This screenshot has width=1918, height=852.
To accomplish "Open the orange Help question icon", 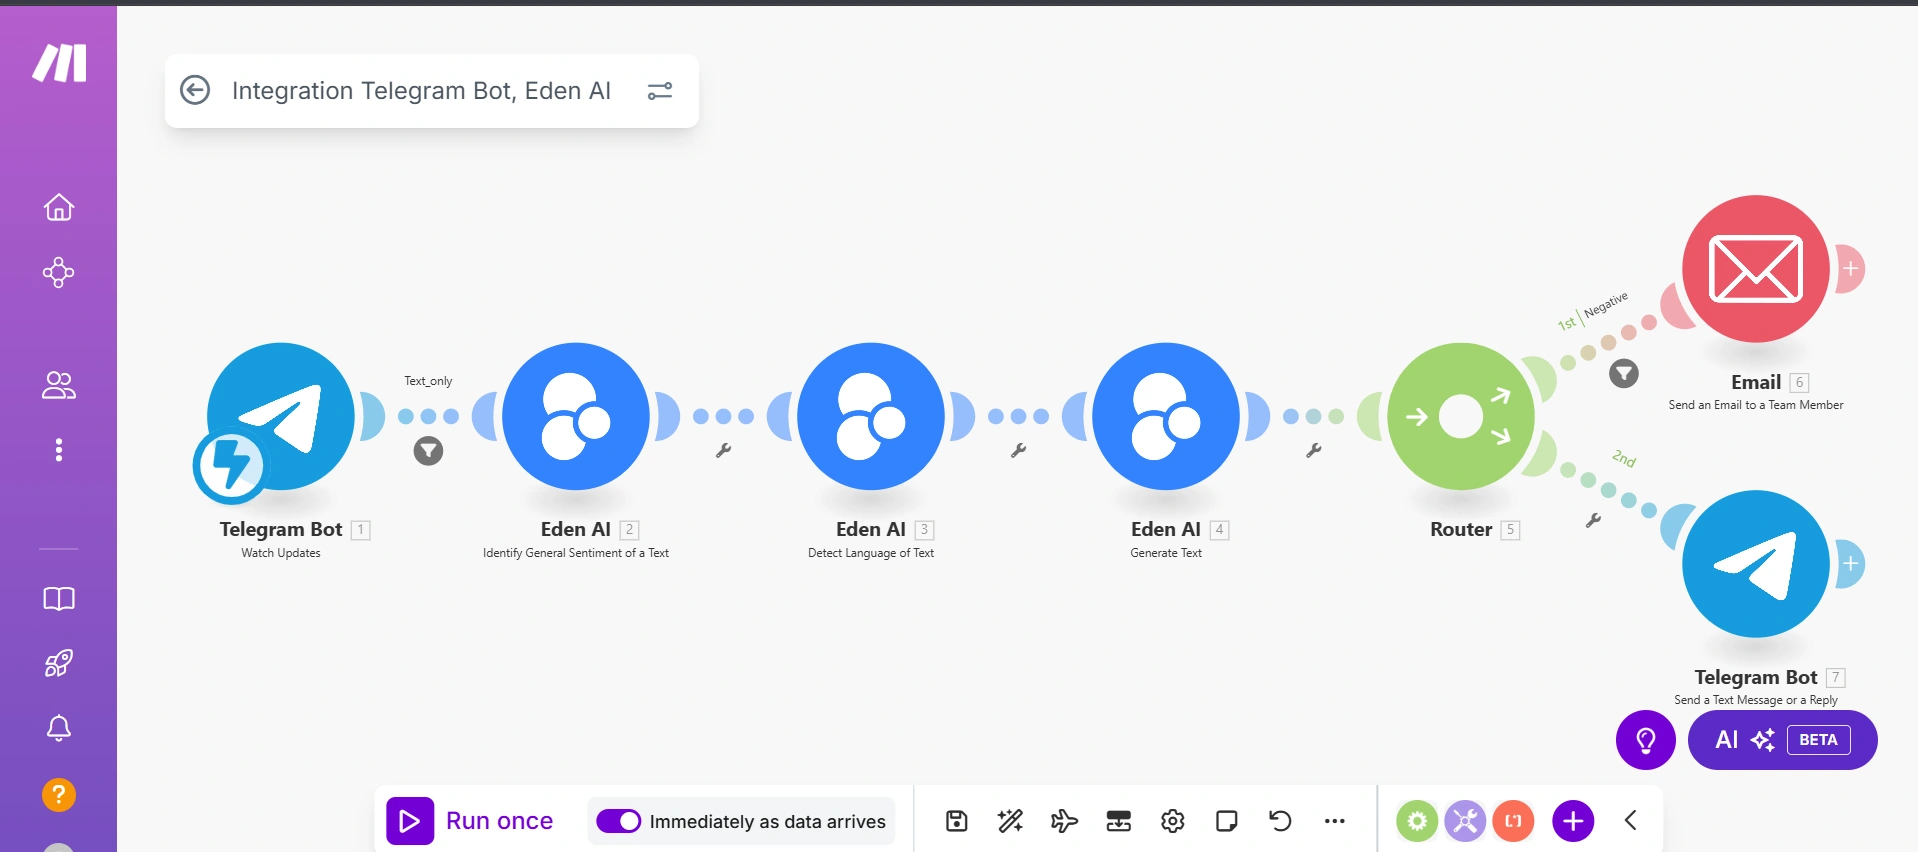I will click(x=59, y=795).
